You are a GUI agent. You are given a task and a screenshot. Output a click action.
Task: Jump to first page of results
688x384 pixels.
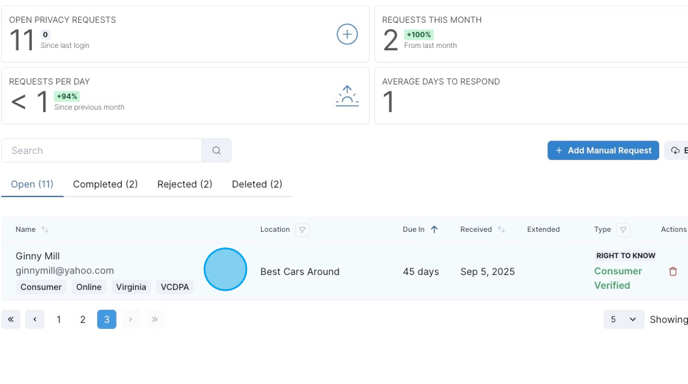(11, 319)
